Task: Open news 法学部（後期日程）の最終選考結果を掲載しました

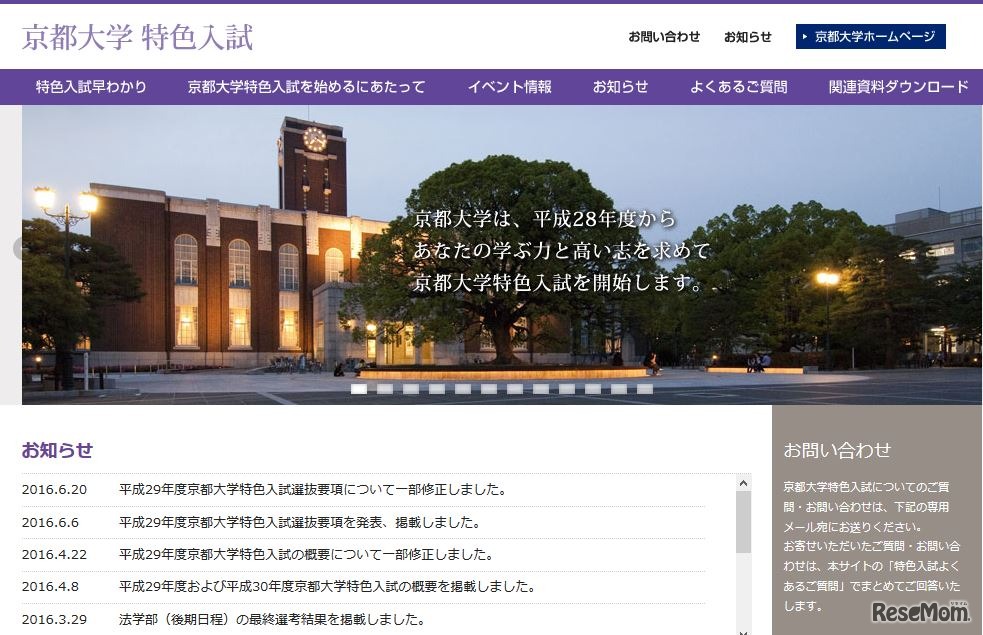Action: pyautogui.click(x=272, y=619)
